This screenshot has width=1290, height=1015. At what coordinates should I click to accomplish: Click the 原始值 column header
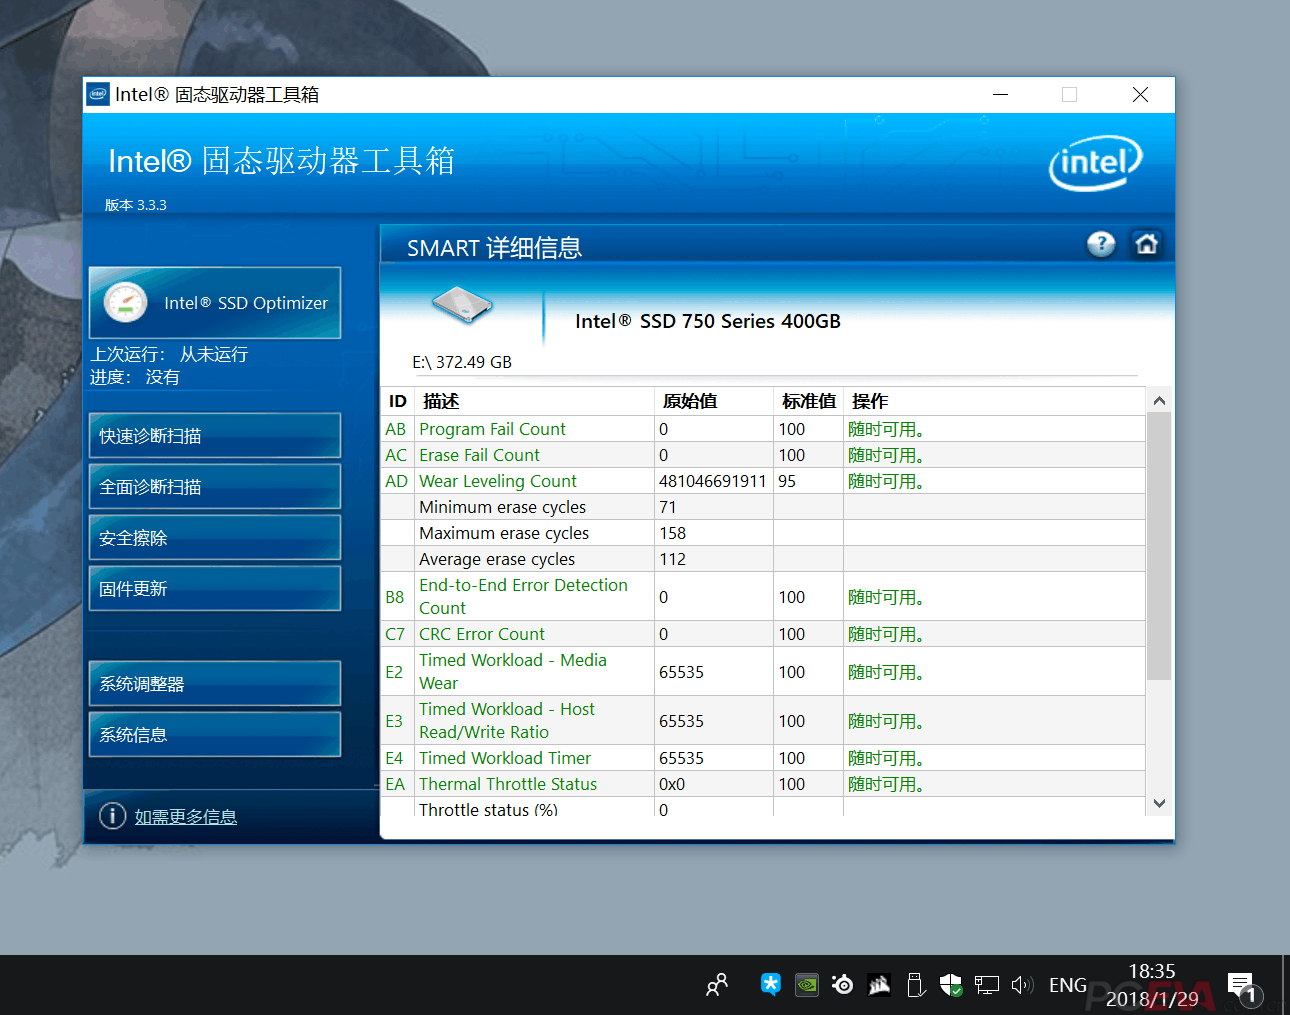point(714,401)
